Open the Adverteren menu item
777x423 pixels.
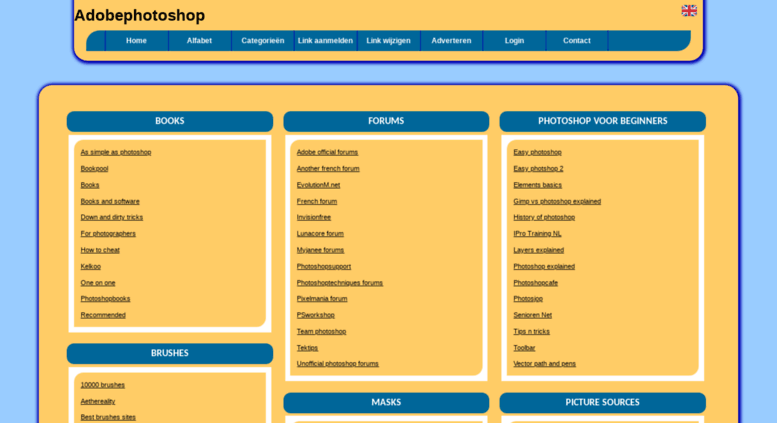[x=451, y=41]
